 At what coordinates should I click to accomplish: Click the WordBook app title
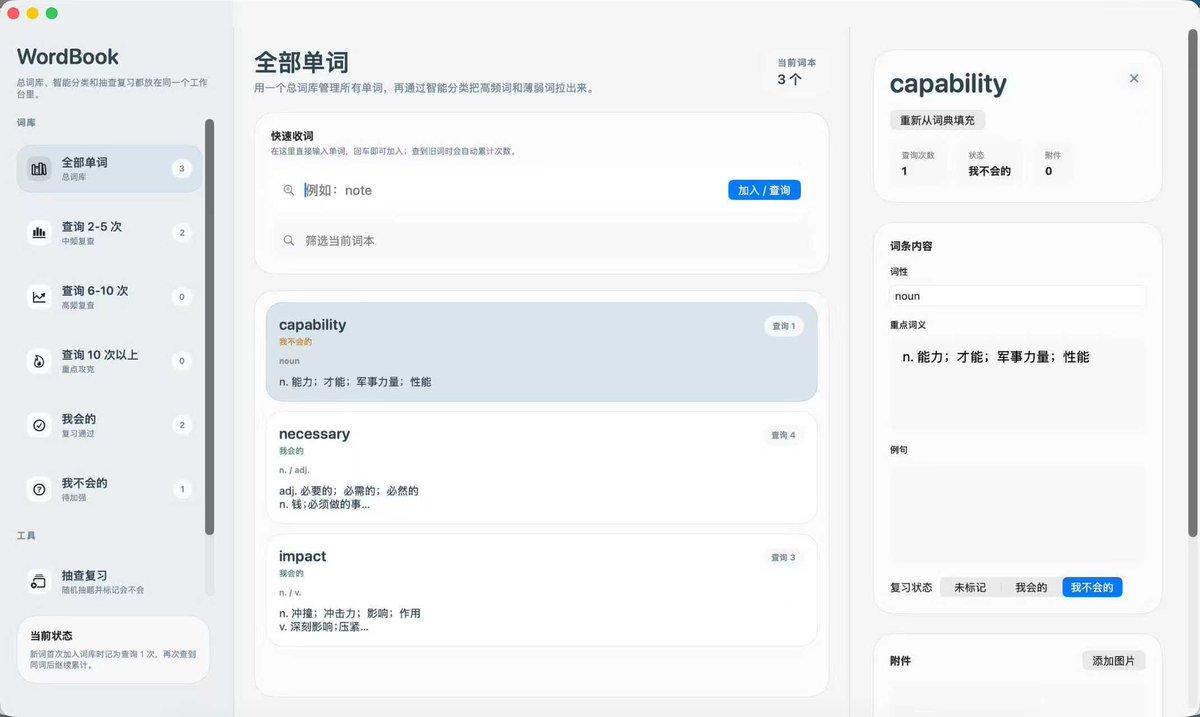(68, 57)
